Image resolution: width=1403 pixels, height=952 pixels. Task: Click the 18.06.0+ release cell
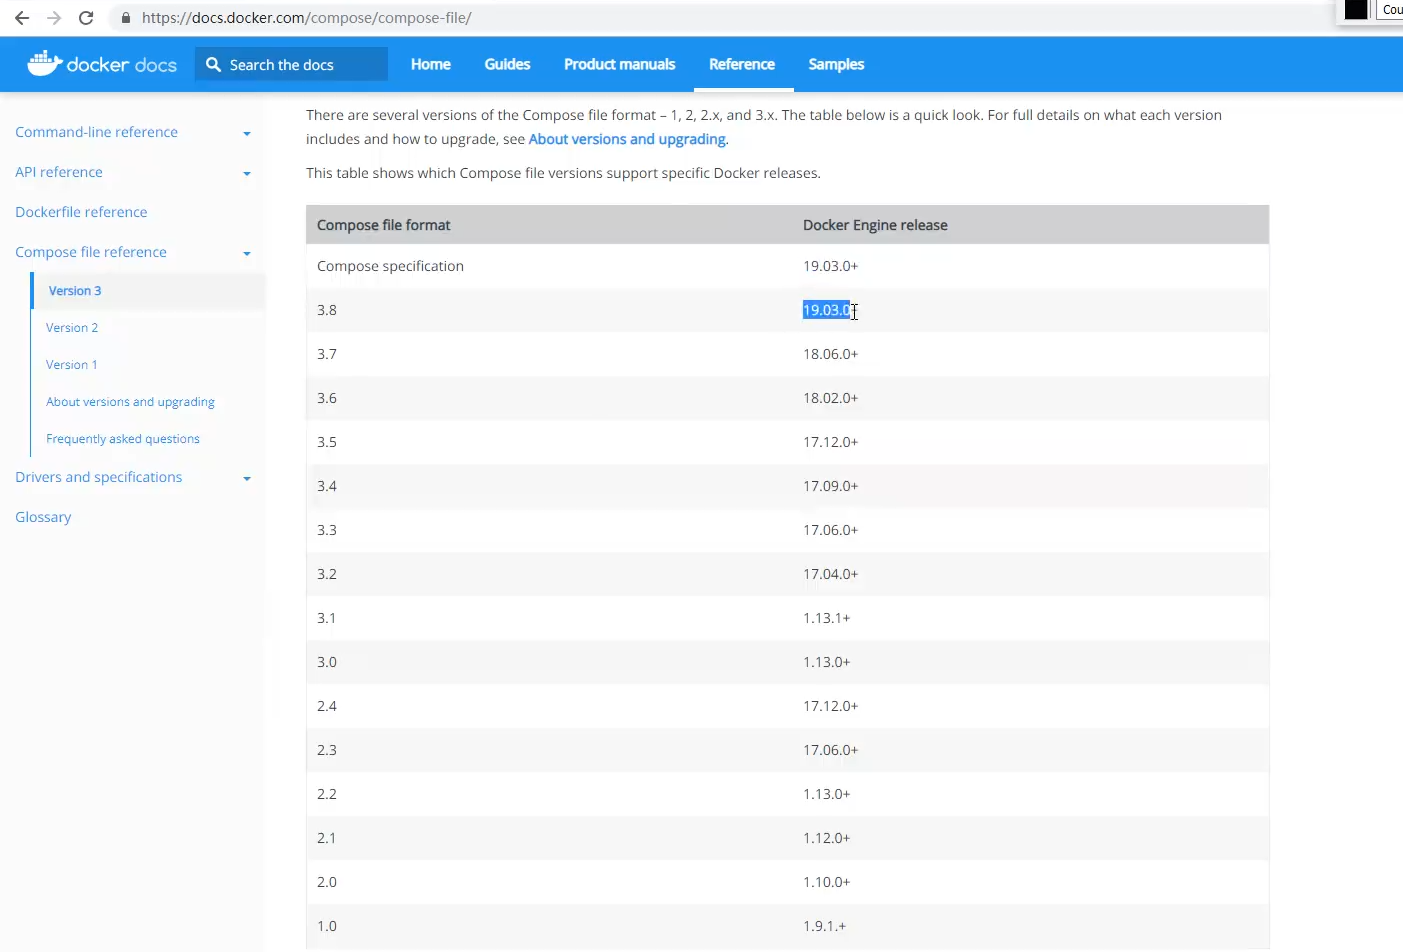(x=831, y=354)
